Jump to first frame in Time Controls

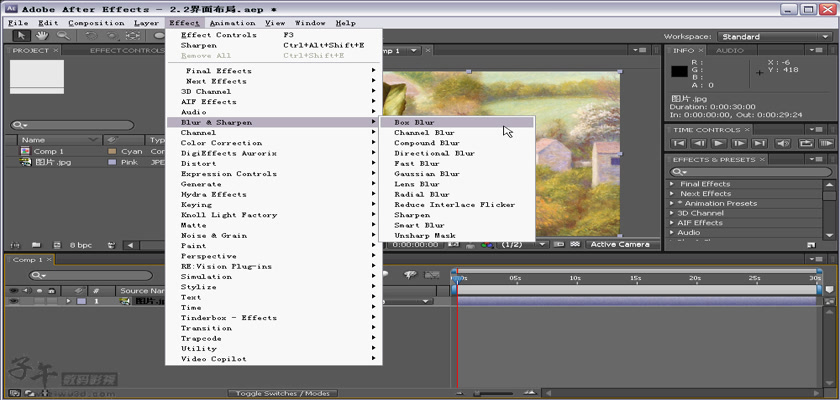click(679, 143)
